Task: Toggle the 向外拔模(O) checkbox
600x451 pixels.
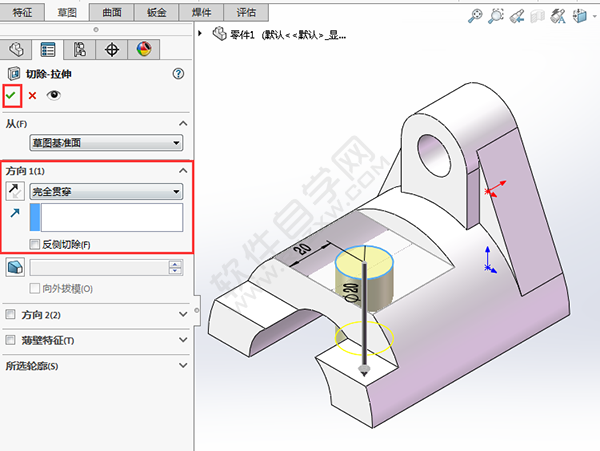Action: 34,288
